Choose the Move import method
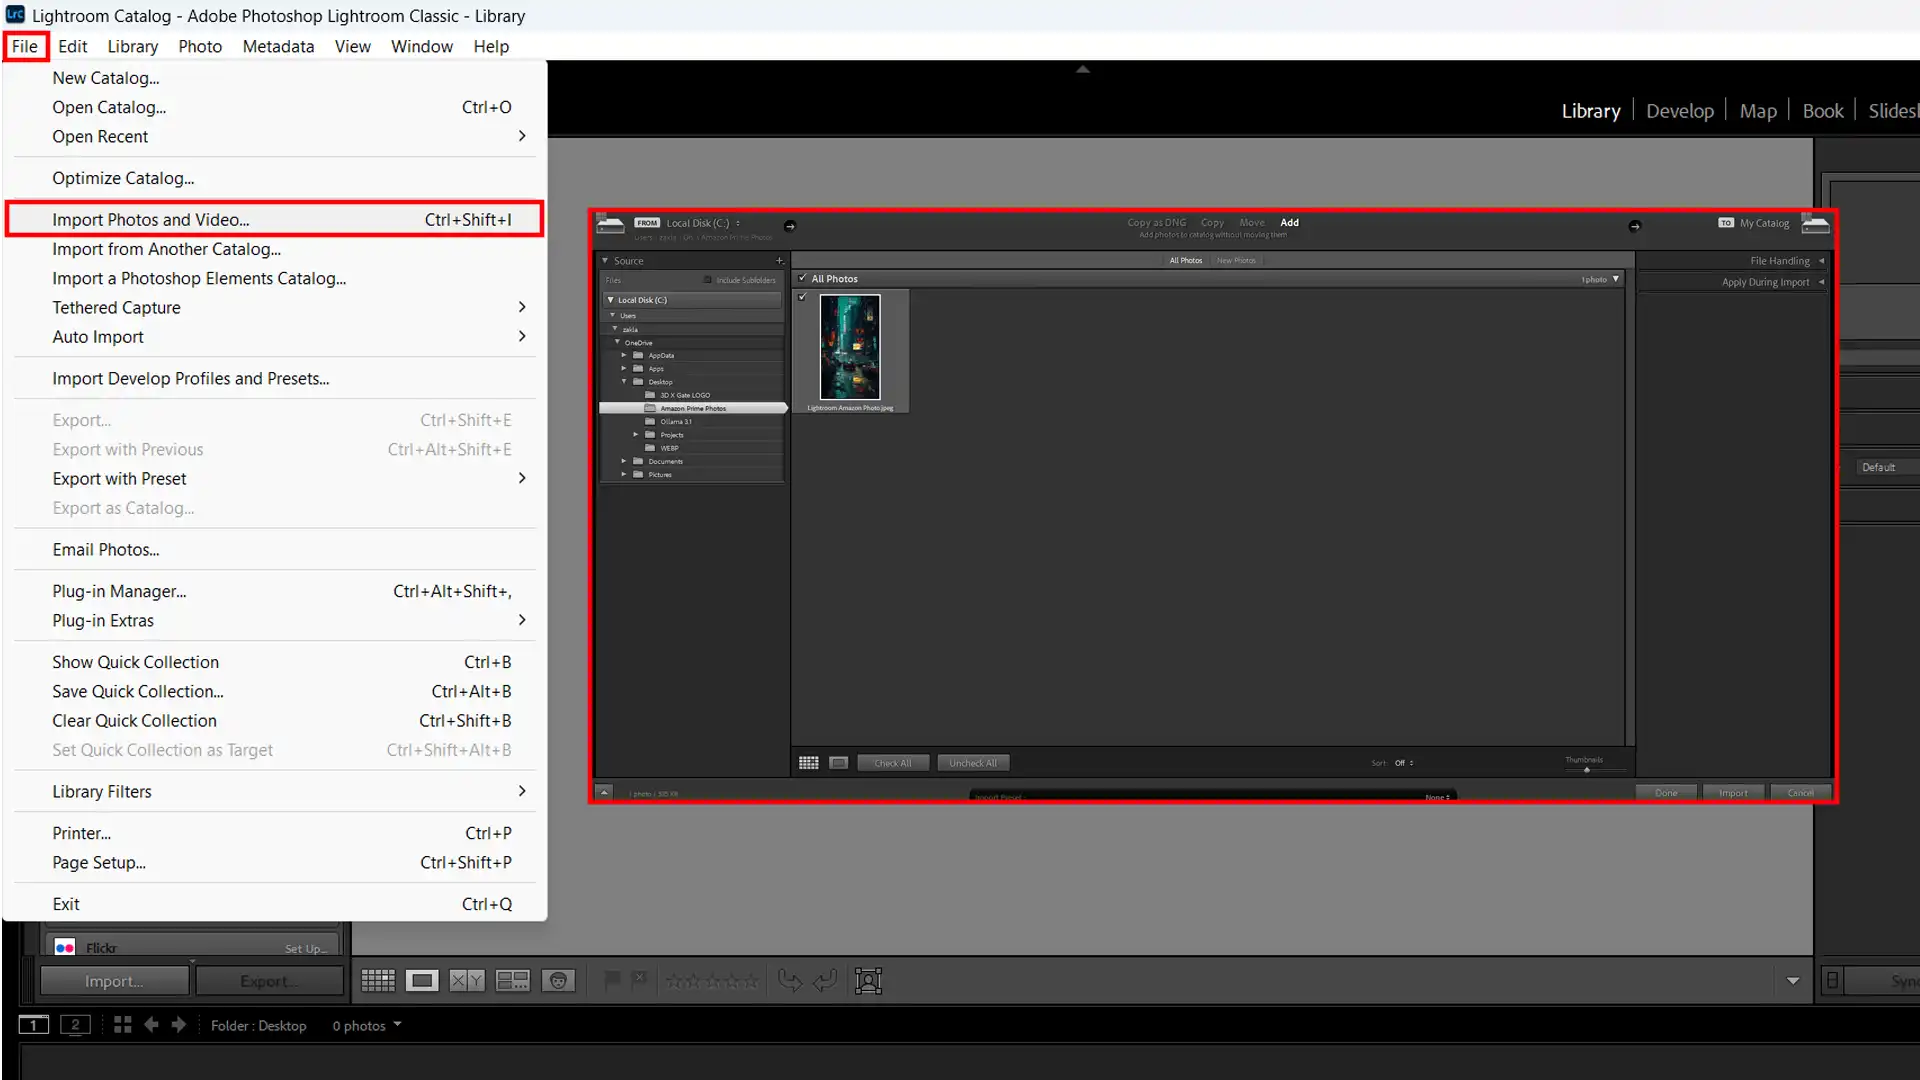Image resolution: width=1920 pixels, height=1080 pixels. pos(1252,223)
